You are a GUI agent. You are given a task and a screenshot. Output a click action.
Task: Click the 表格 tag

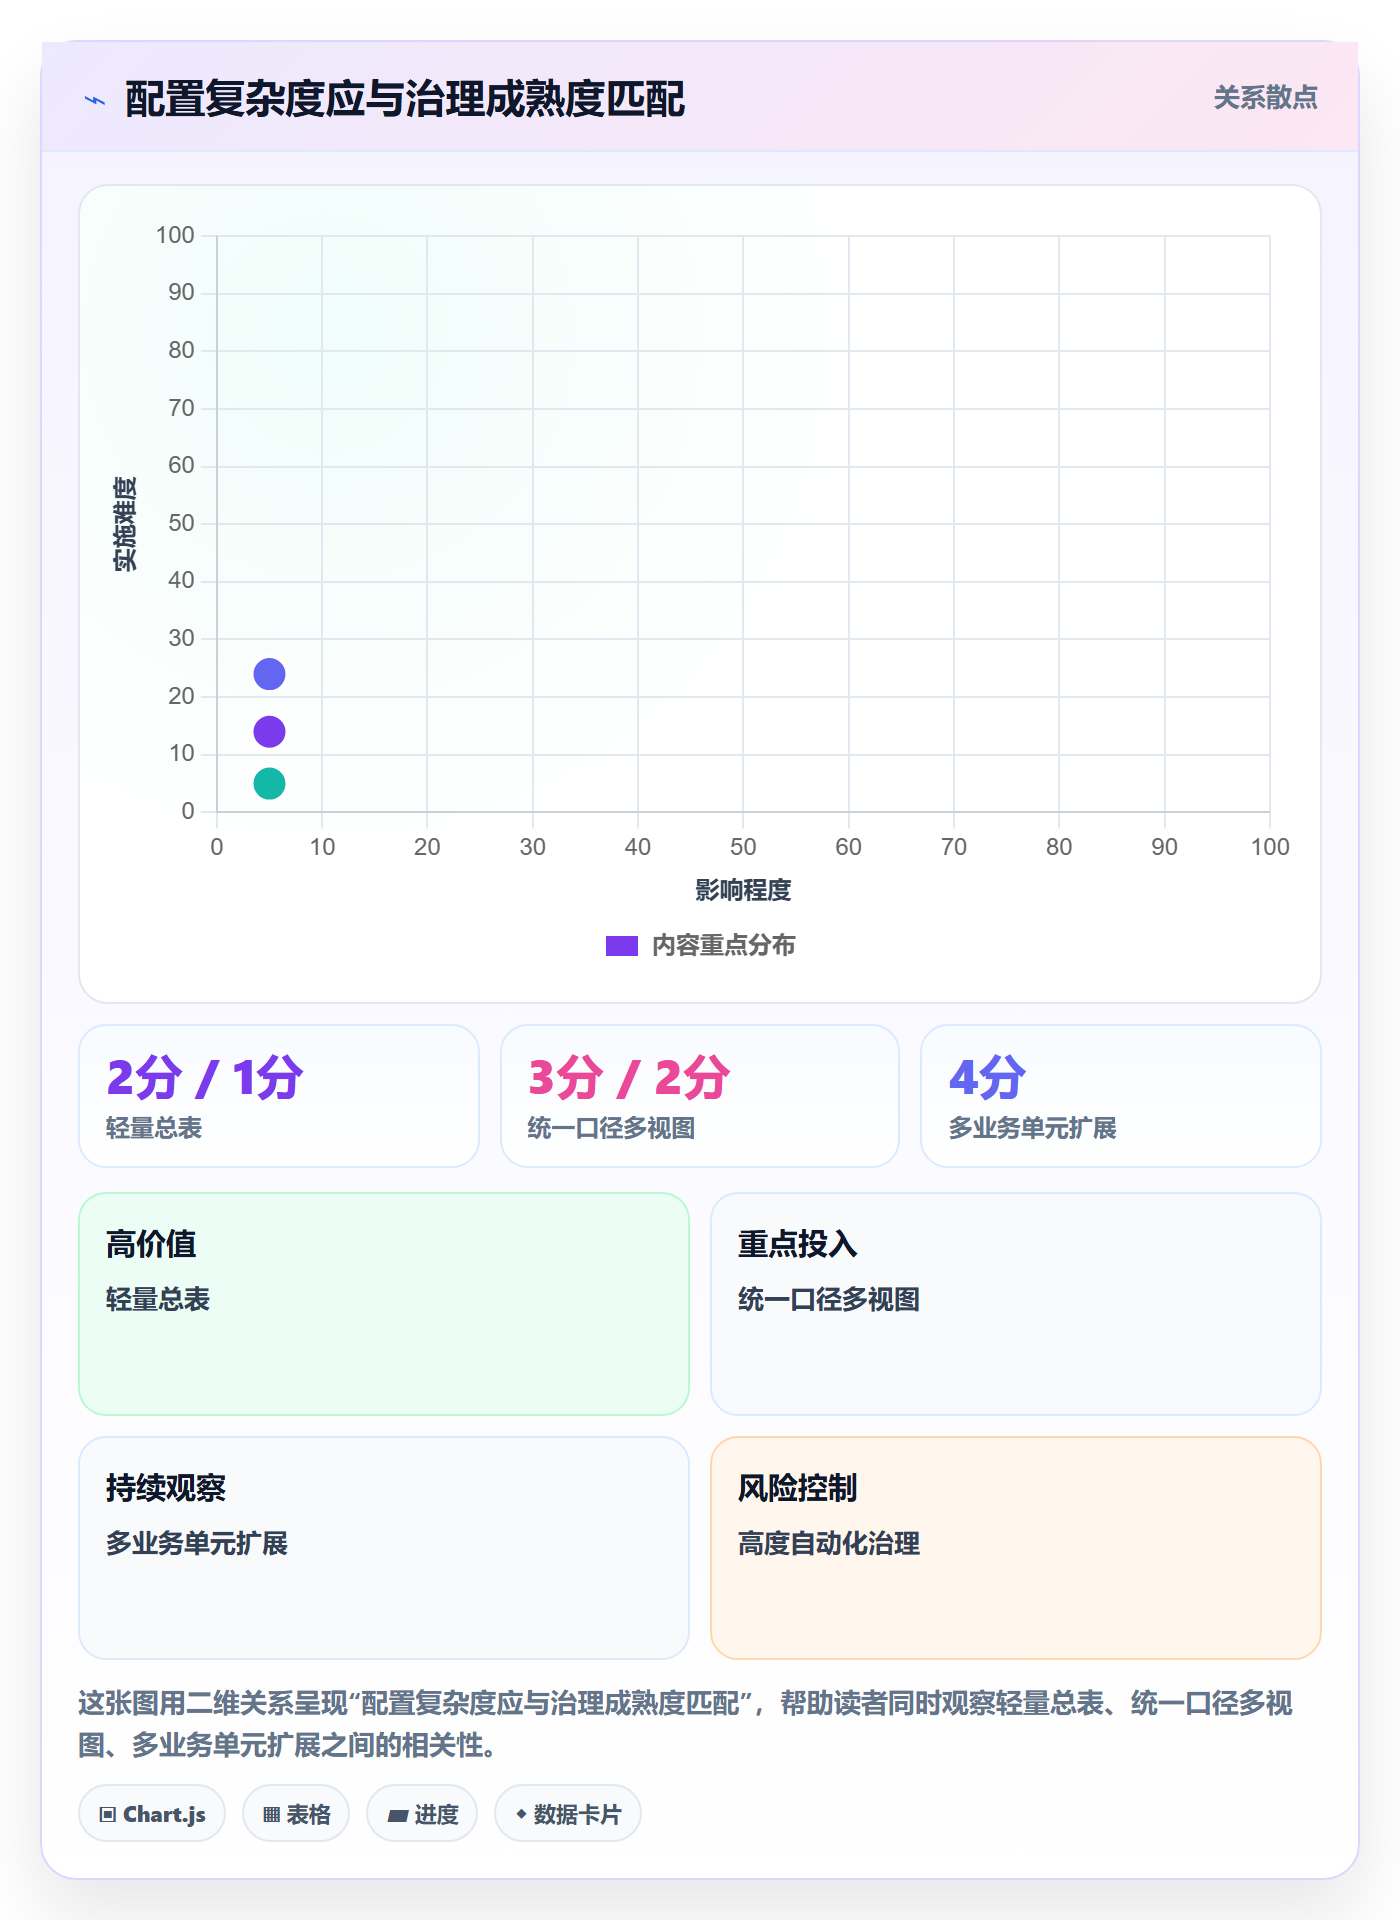click(x=296, y=1814)
